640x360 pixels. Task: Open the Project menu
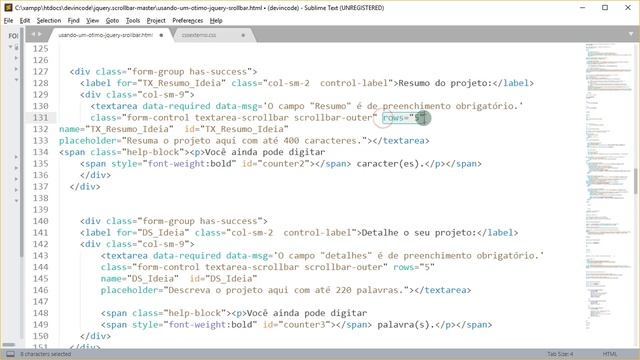click(x=156, y=20)
